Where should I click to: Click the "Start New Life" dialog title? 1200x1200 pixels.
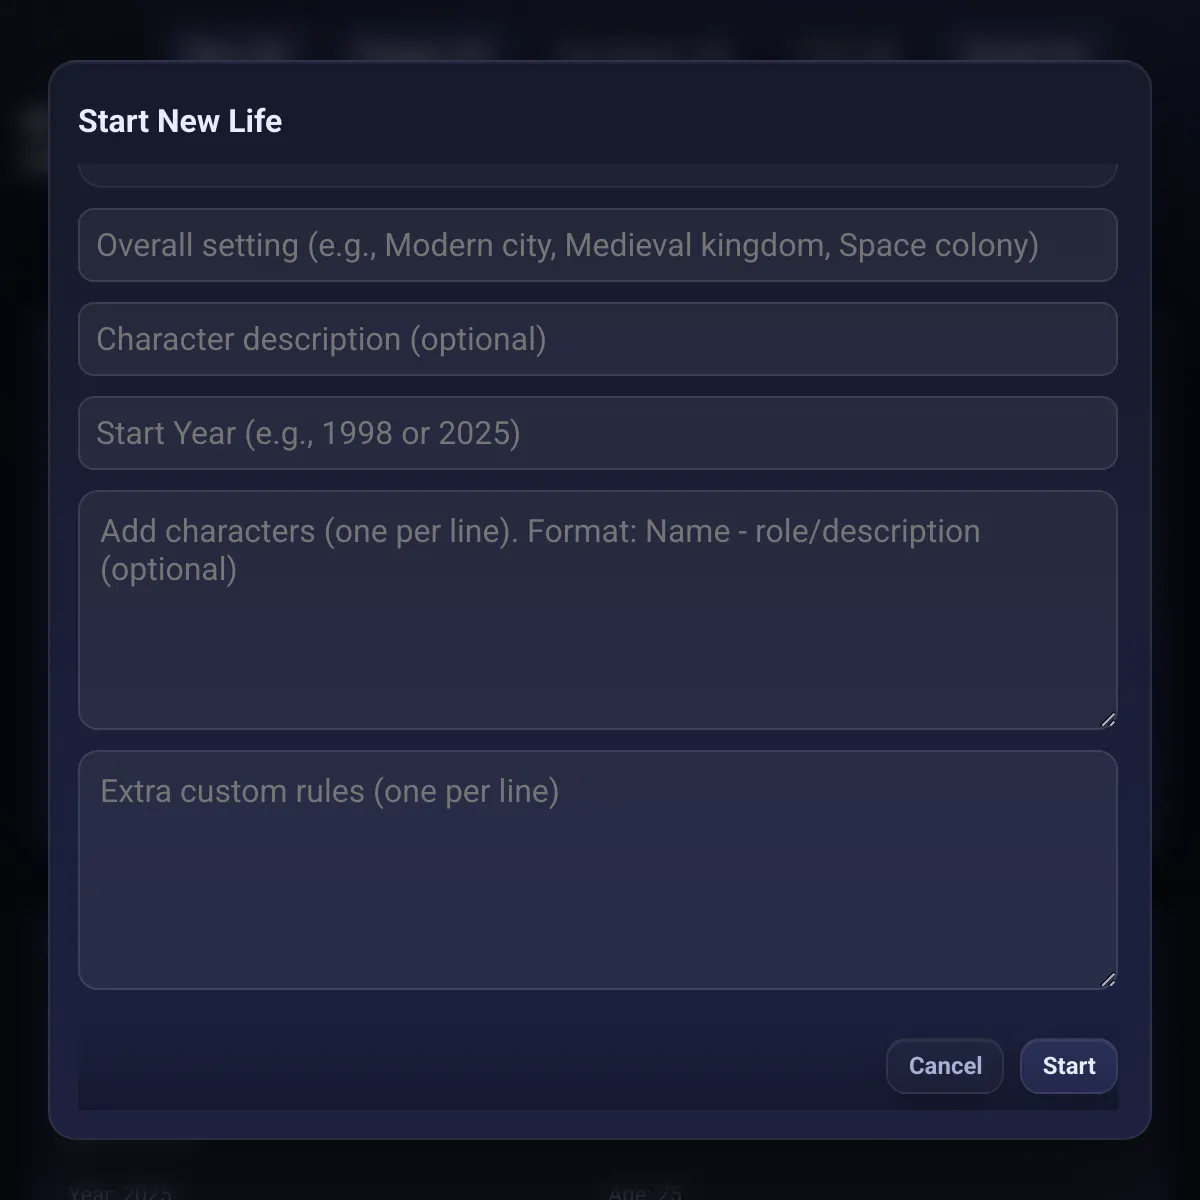[x=180, y=121]
